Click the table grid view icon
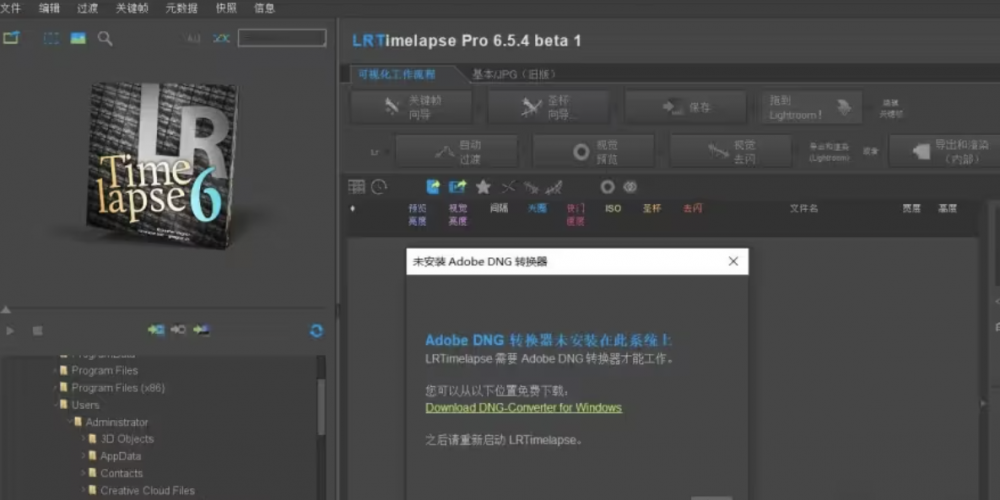The image size is (1000, 500). click(357, 186)
